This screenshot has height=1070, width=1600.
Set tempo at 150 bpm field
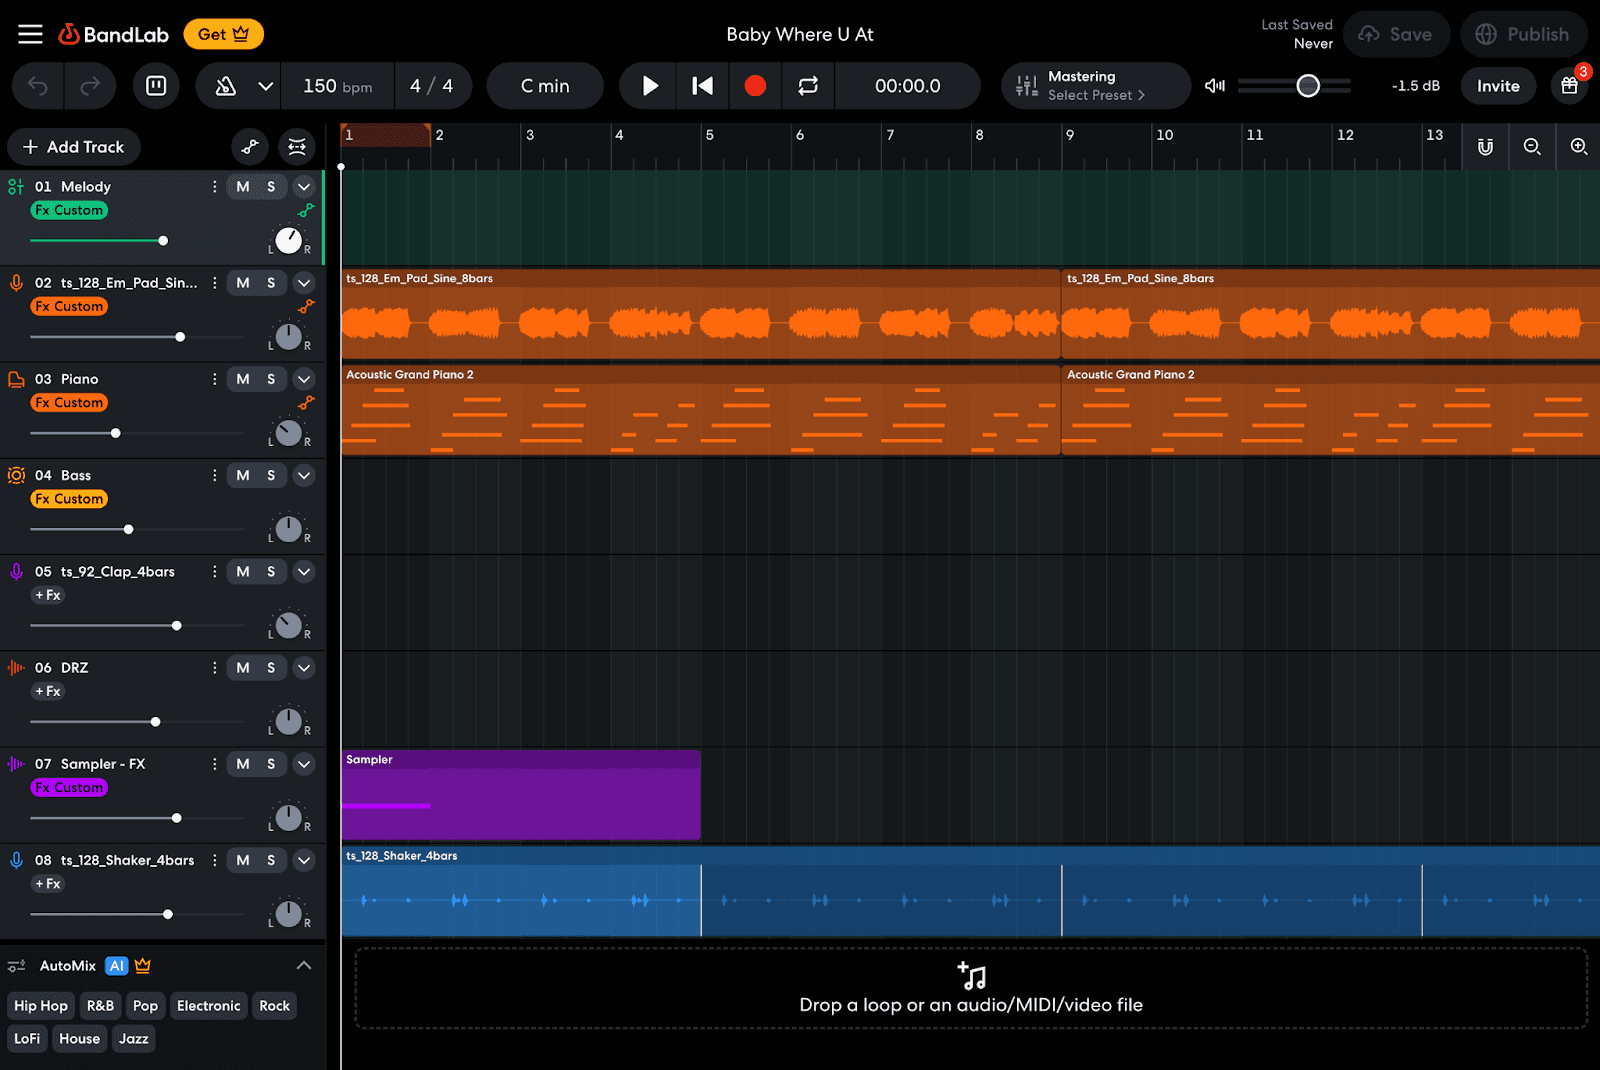pos(337,86)
